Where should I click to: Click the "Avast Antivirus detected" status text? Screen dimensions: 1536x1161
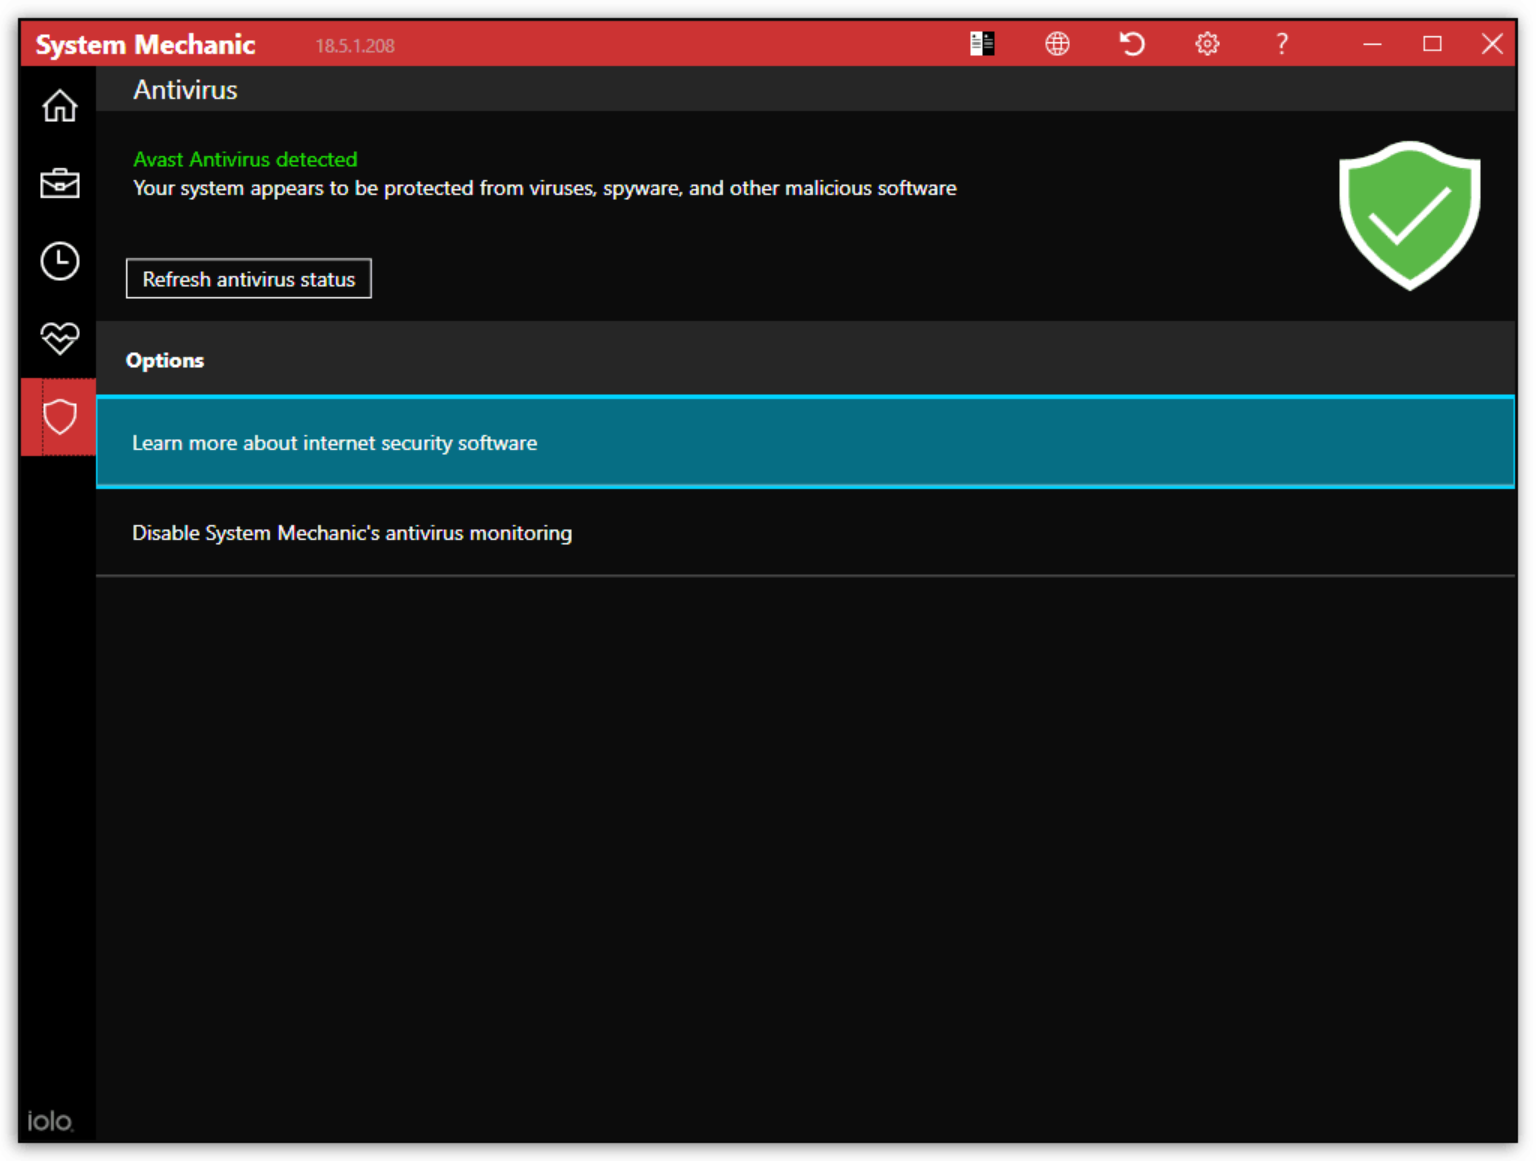click(x=245, y=159)
